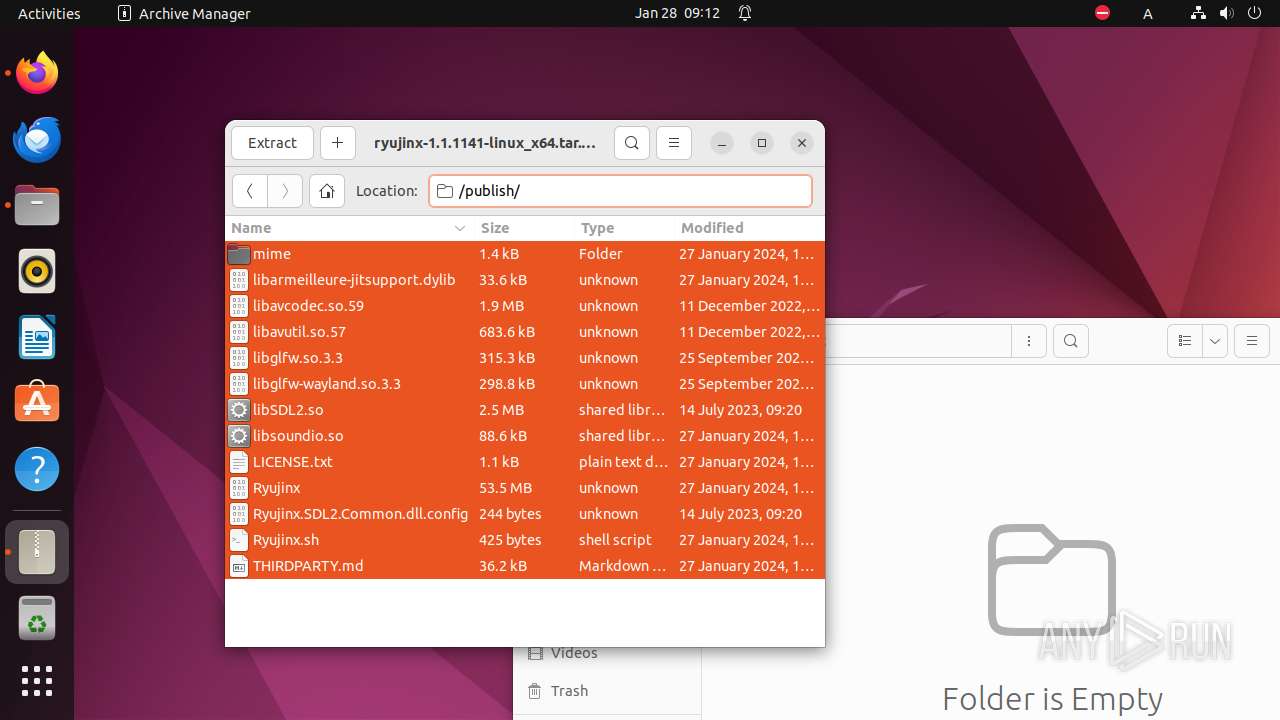This screenshot has height=720, width=1280.
Task: Go forward to next location
Action: tap(285, 191)
